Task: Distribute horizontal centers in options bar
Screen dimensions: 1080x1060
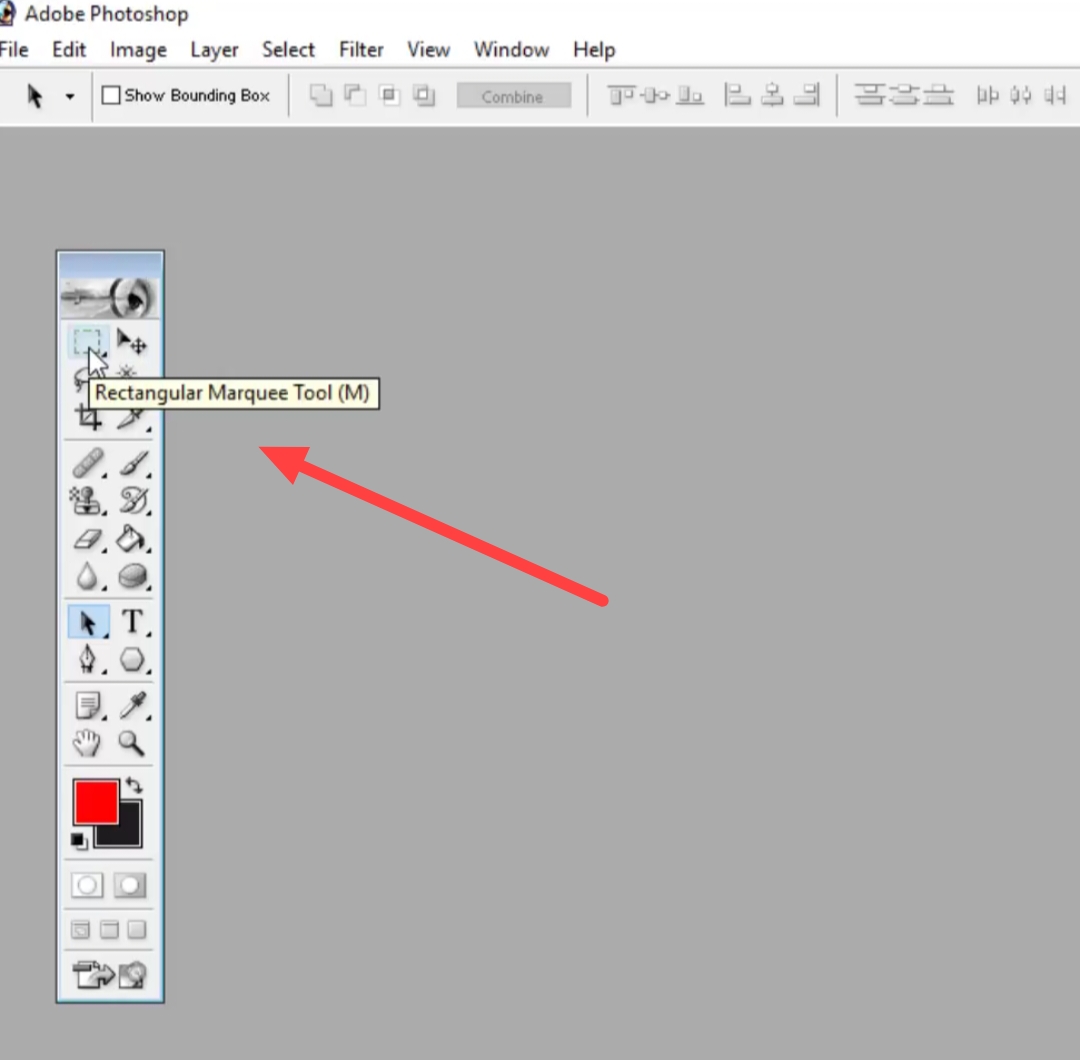Action: [1021, 95]
